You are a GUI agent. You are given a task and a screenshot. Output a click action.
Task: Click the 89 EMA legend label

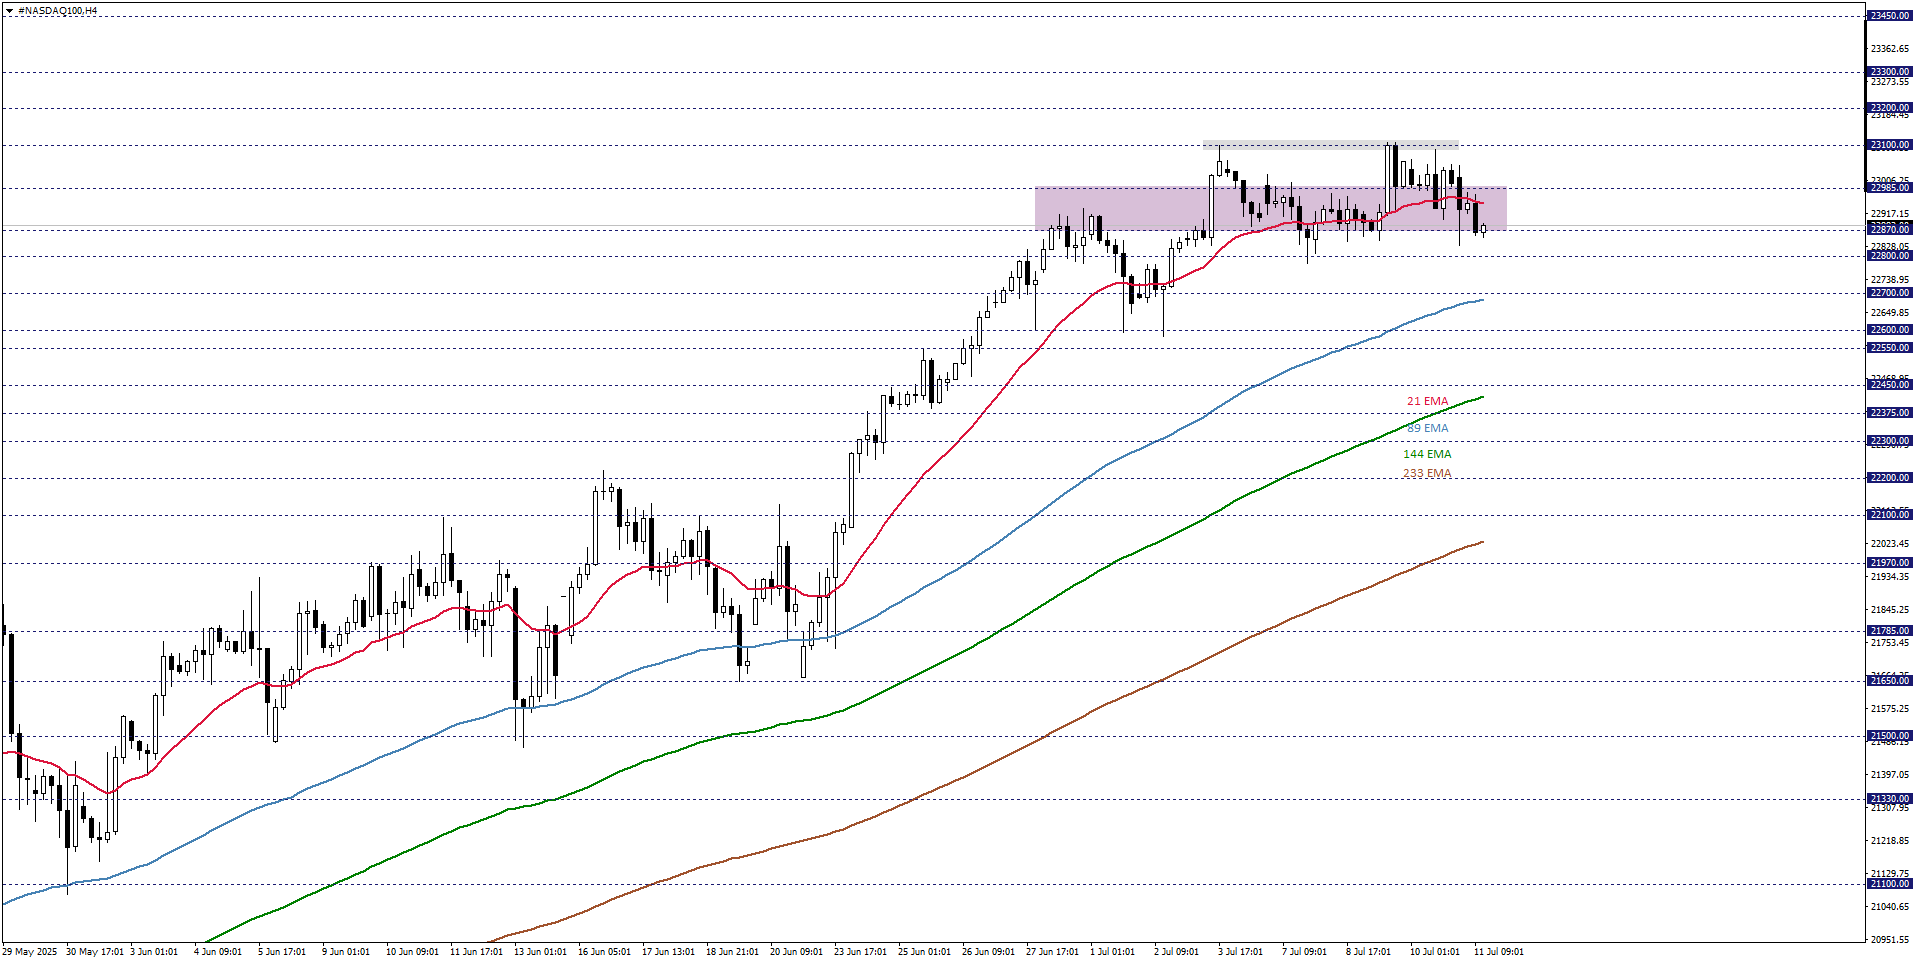1427,428
